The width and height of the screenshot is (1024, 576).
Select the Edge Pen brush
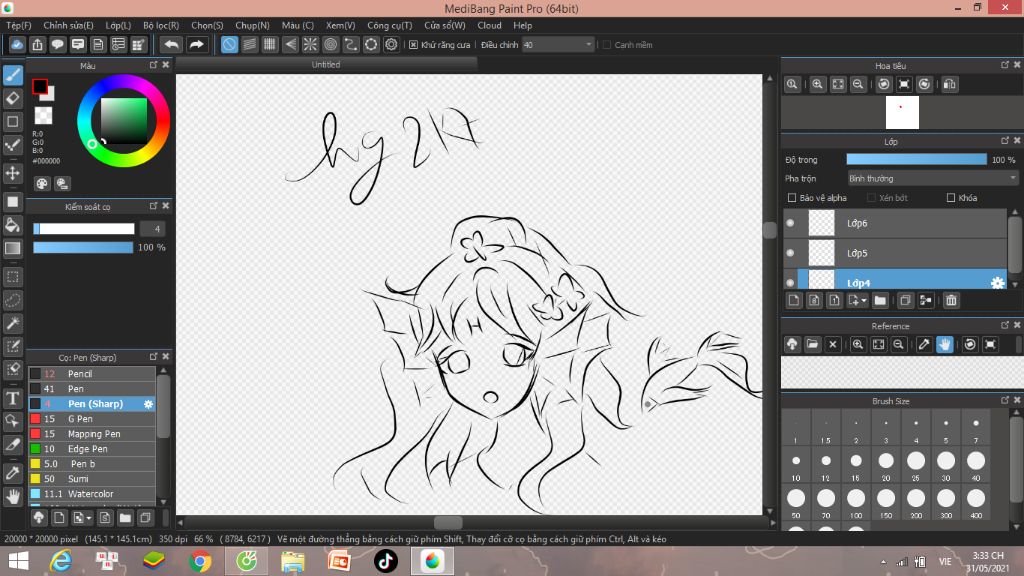(x=92, y=449)
